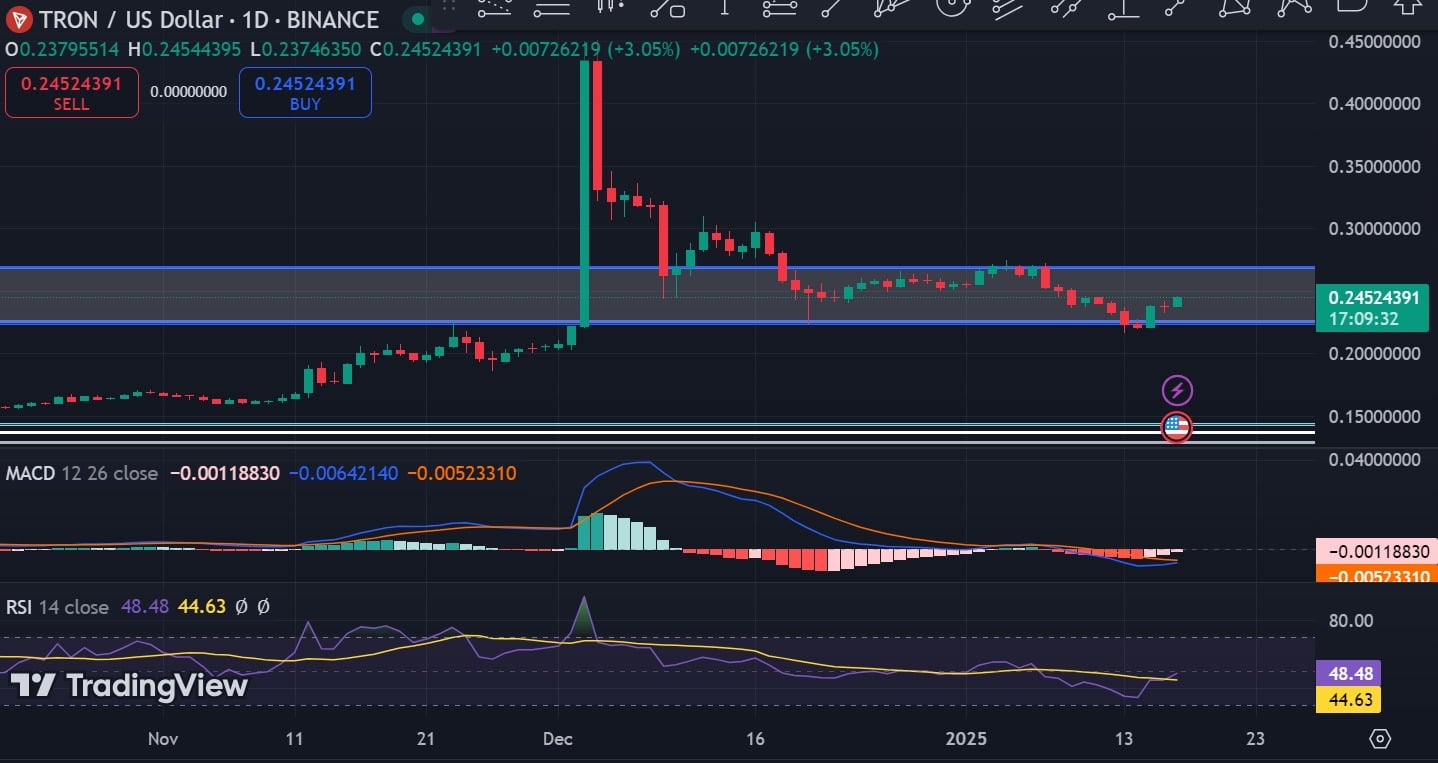This screenshot has height=763, width=1438.
Task: Click the open price value 0.23795514
Action: coord(70,49)
